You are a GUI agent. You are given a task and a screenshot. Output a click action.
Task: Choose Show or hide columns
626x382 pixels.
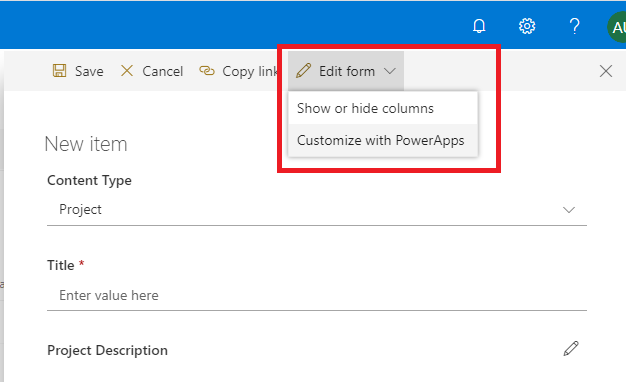382,108
